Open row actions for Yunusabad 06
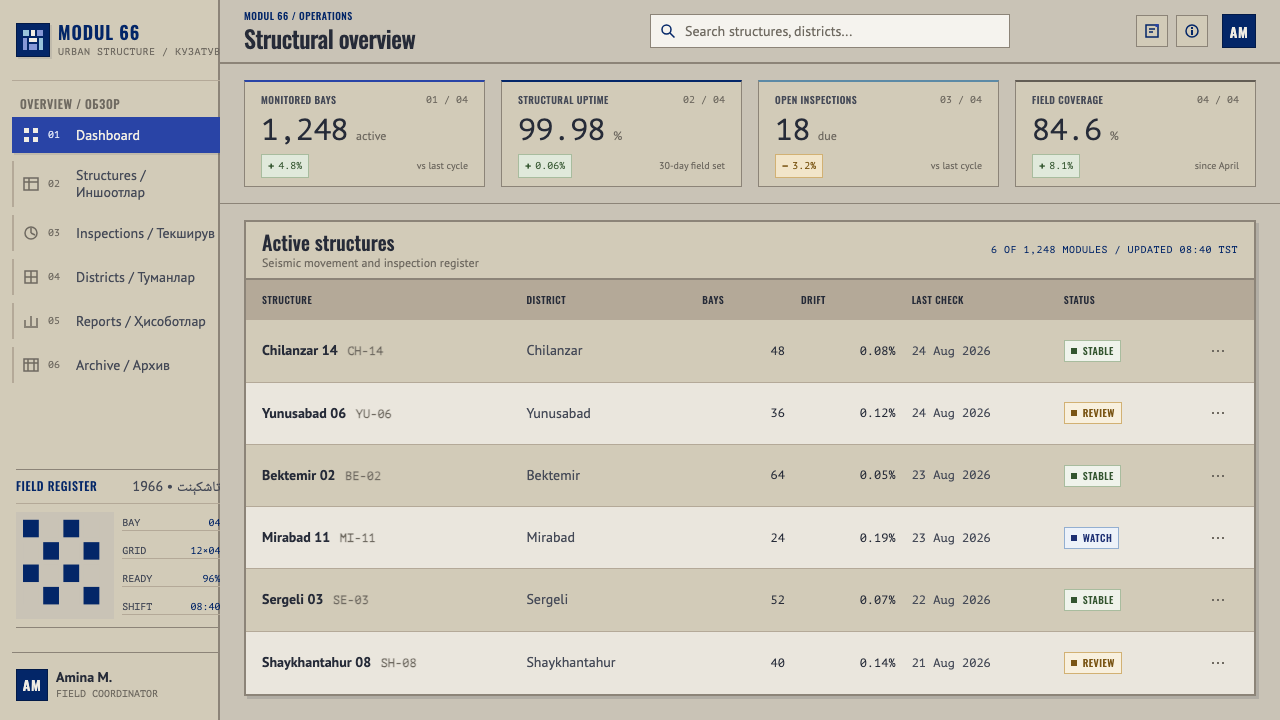 [x=1217, y=413]
